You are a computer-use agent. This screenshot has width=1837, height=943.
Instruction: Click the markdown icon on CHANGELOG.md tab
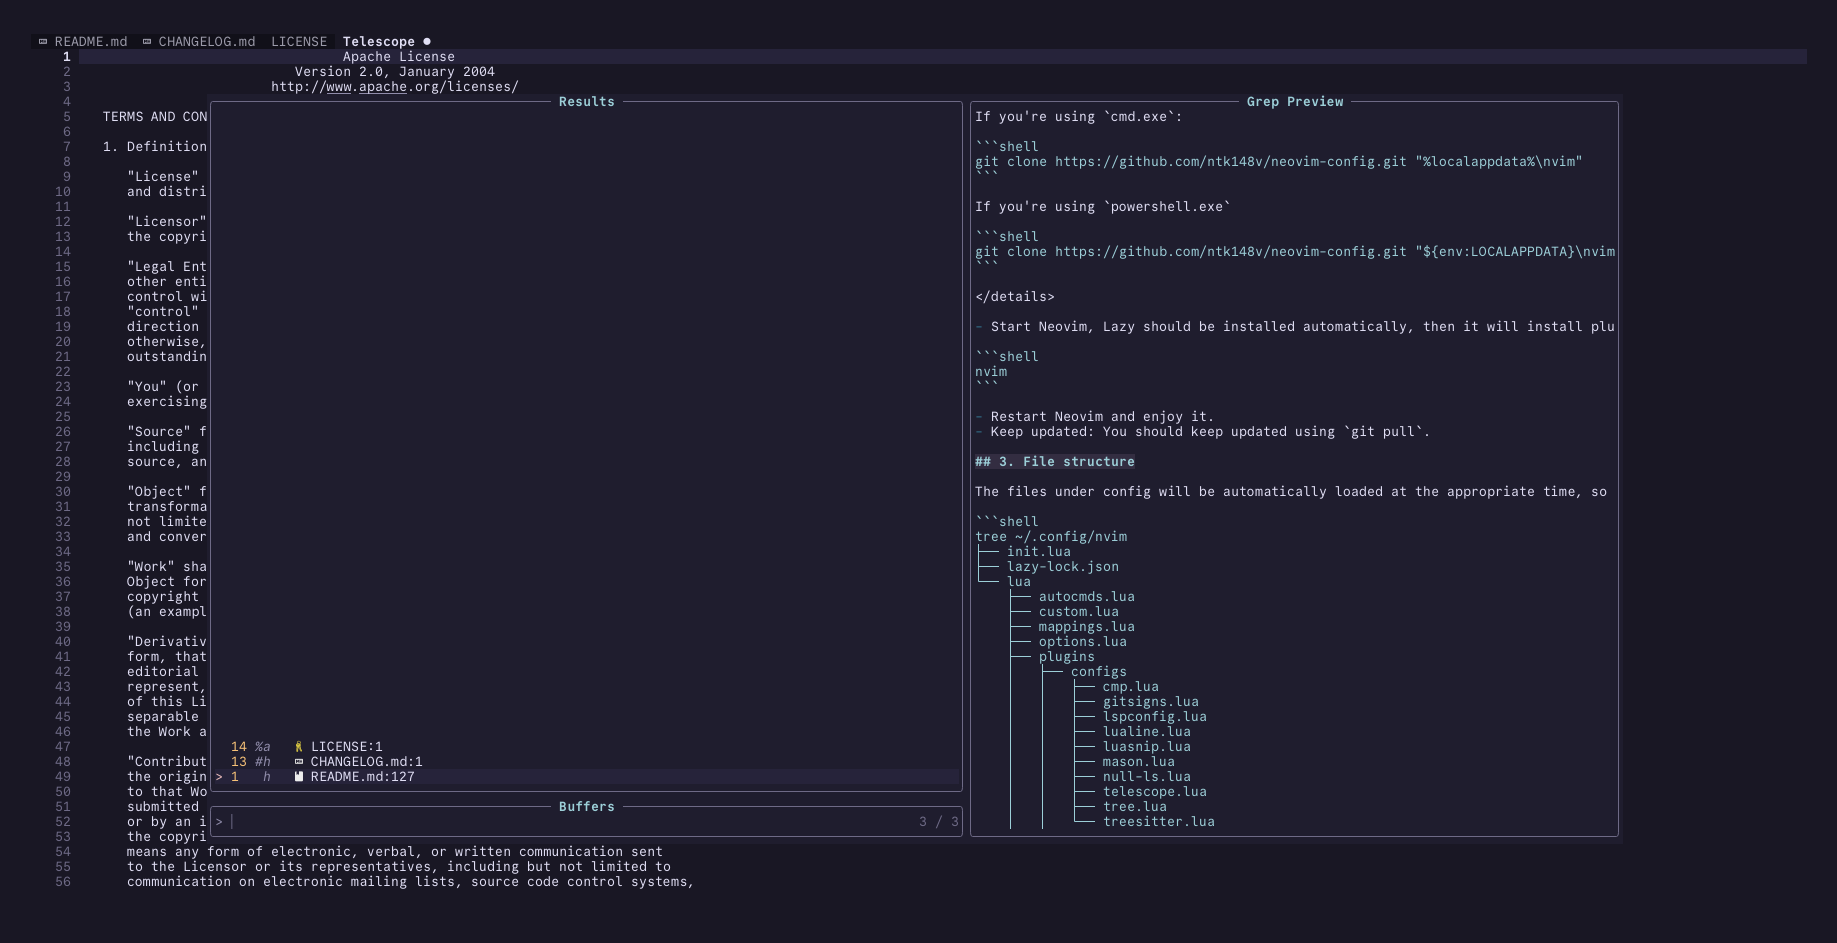(147, 42)
